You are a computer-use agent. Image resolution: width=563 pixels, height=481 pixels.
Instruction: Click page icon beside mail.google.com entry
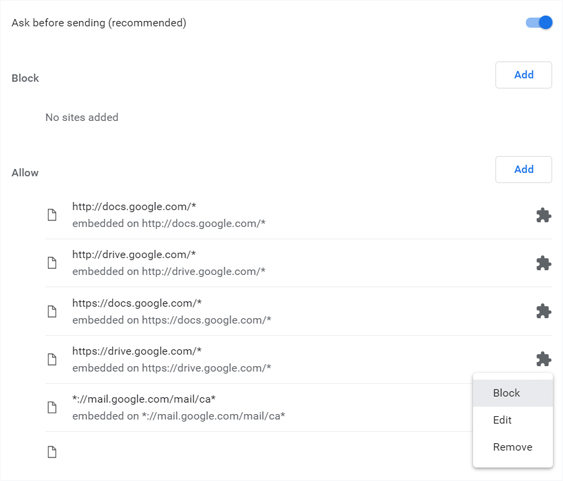click(x=52, y=407)
